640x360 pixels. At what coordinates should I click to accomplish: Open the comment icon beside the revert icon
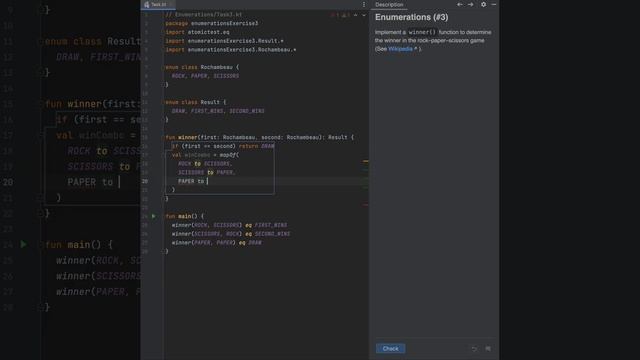pyautogui.click(x=488, y=349)
